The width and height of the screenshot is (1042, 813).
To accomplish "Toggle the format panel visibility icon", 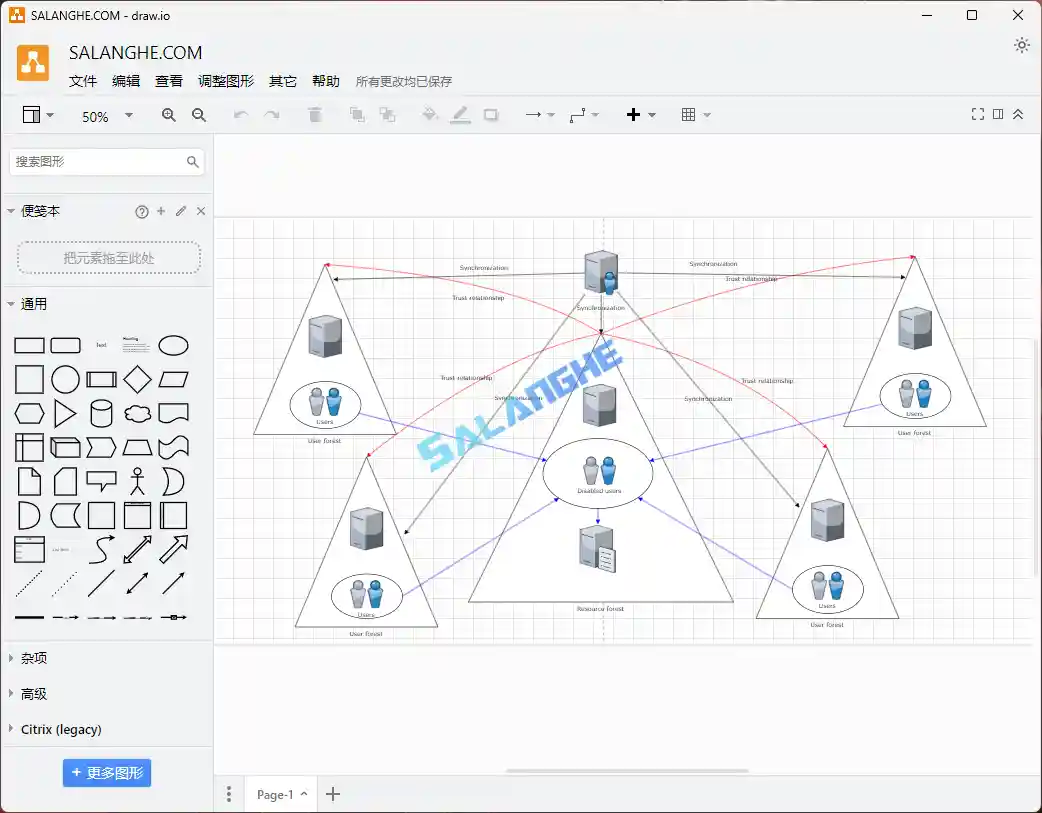I will pyautogui.click(x=998, y=114).
